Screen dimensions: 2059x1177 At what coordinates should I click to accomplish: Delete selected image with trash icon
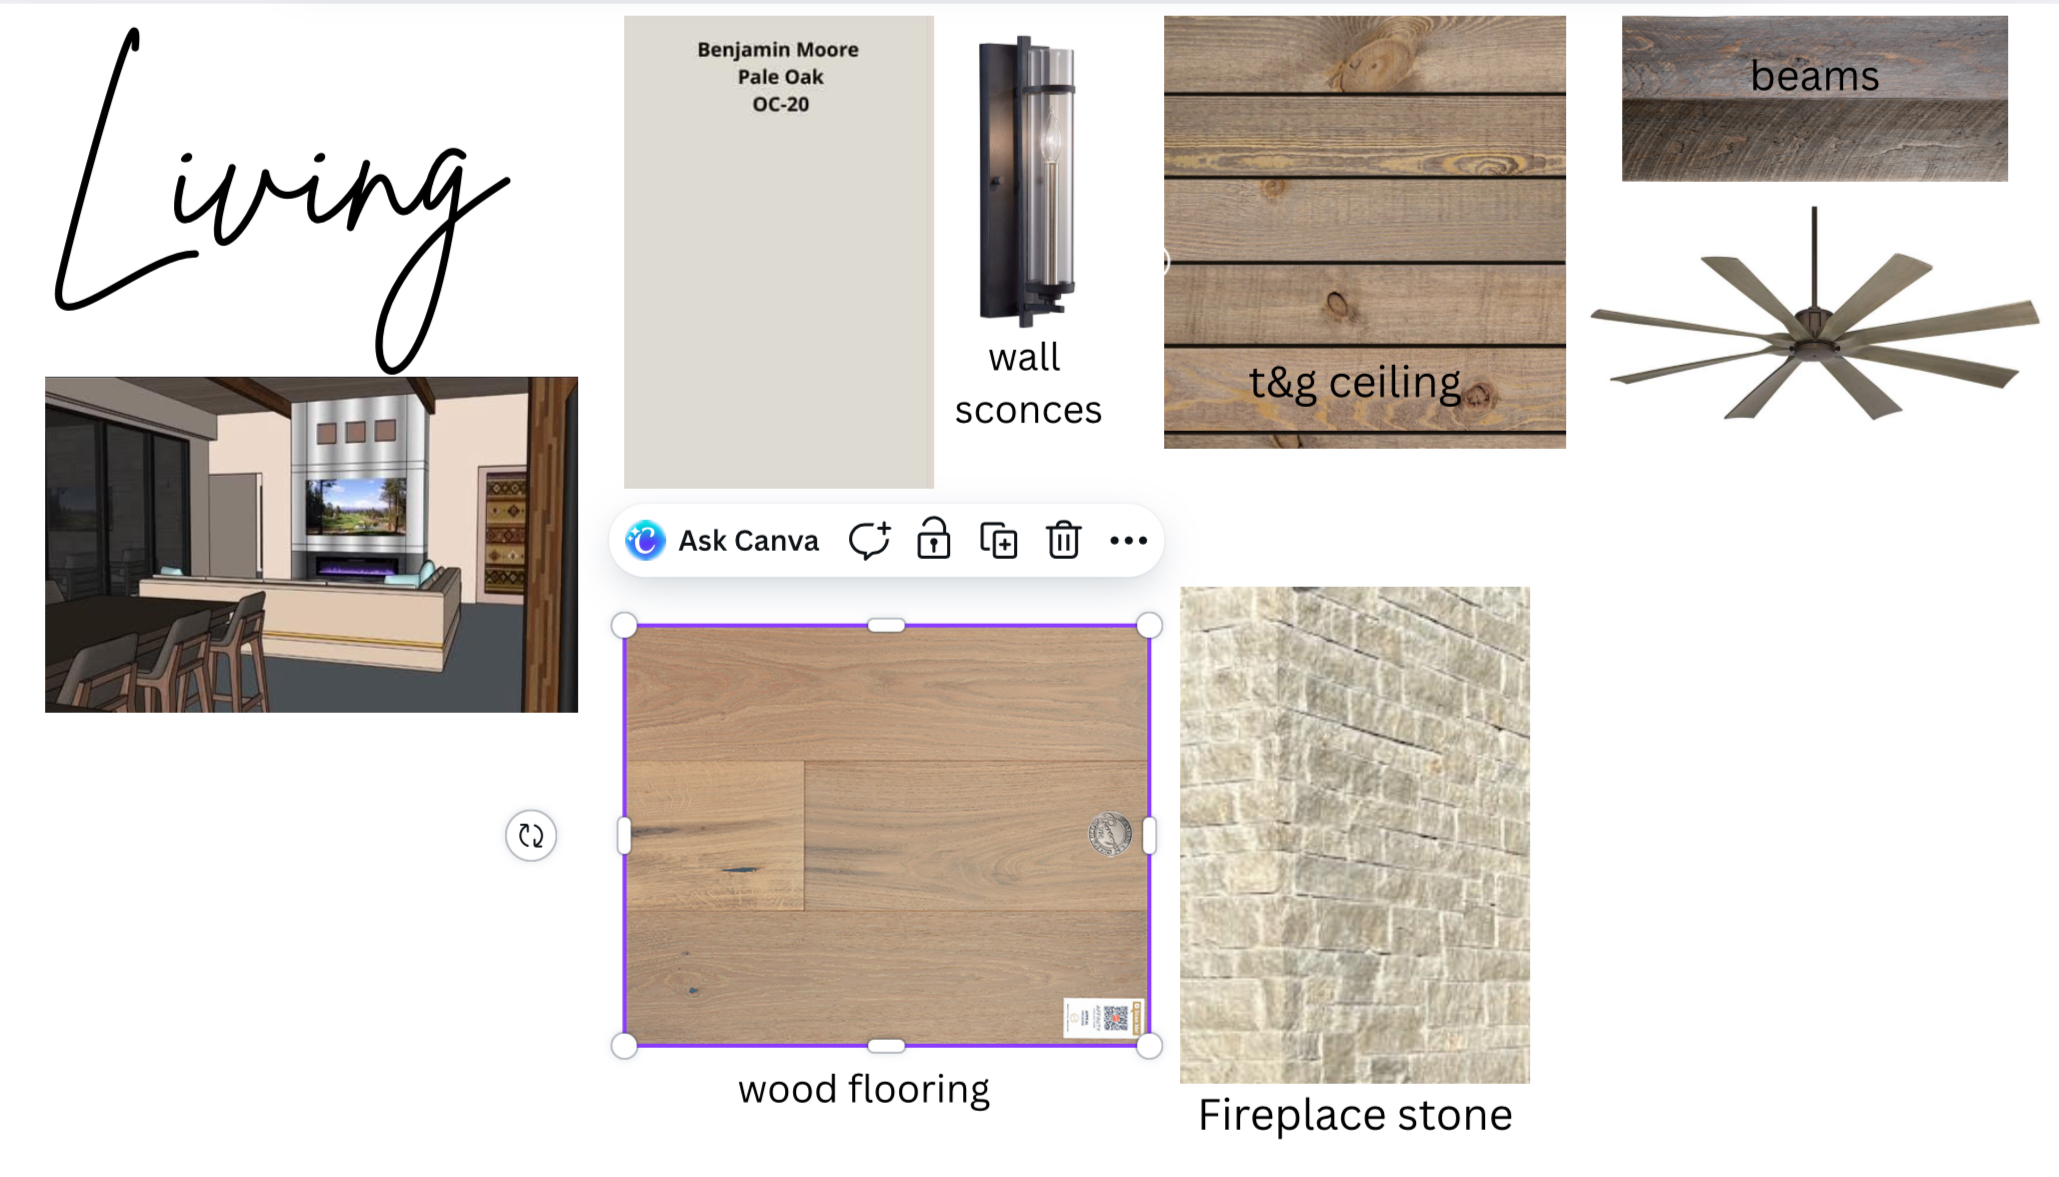1063,540
